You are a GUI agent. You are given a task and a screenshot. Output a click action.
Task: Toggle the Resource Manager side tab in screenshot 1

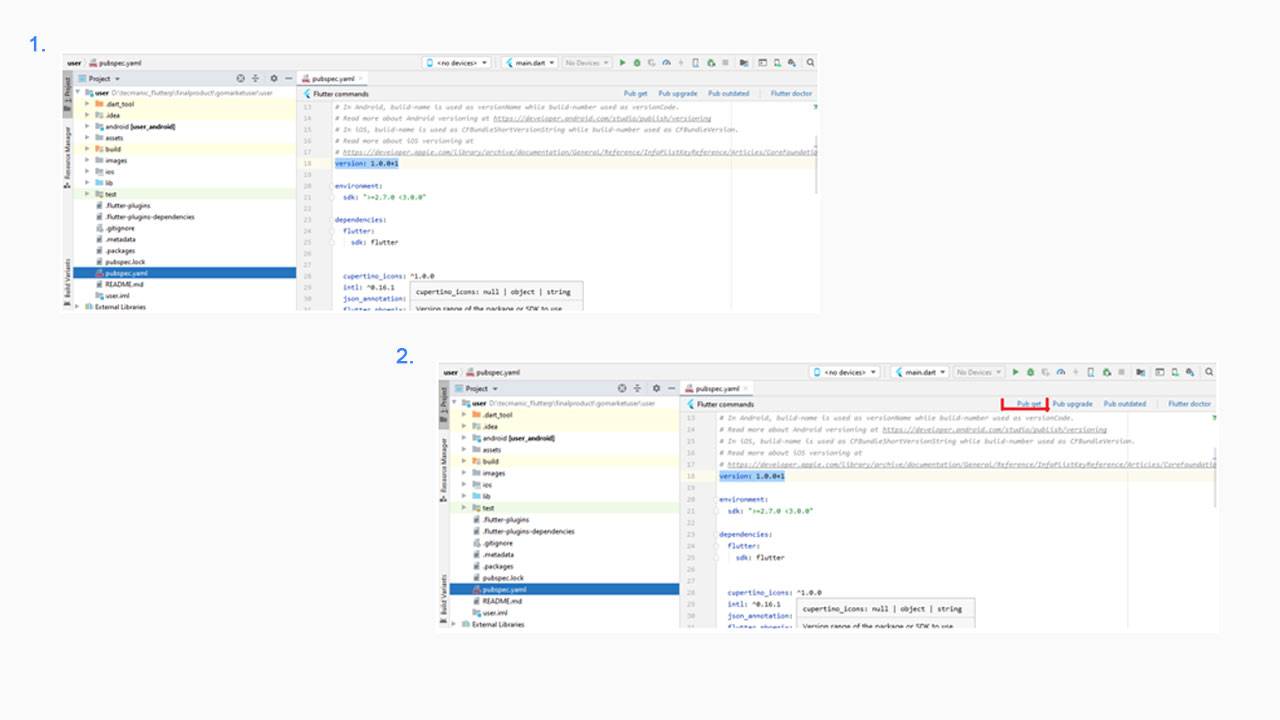tap(68, 153)
